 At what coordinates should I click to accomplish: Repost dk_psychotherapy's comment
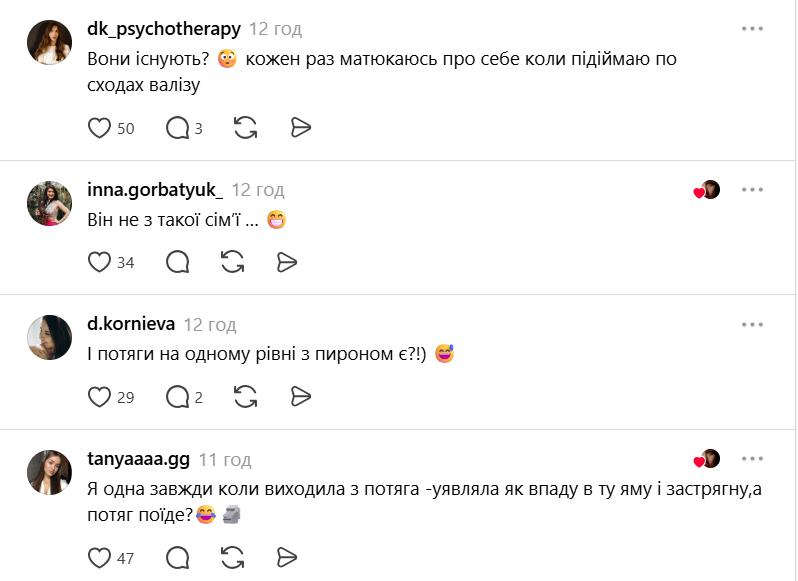[x=245, y=127]
